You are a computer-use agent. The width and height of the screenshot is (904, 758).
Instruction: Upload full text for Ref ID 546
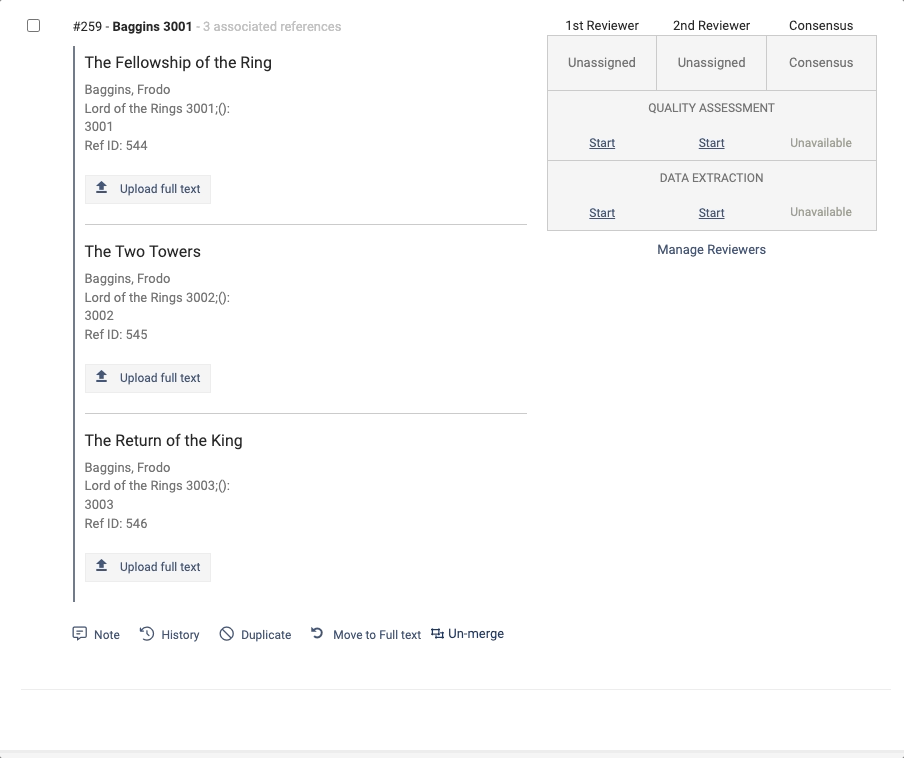148,567
